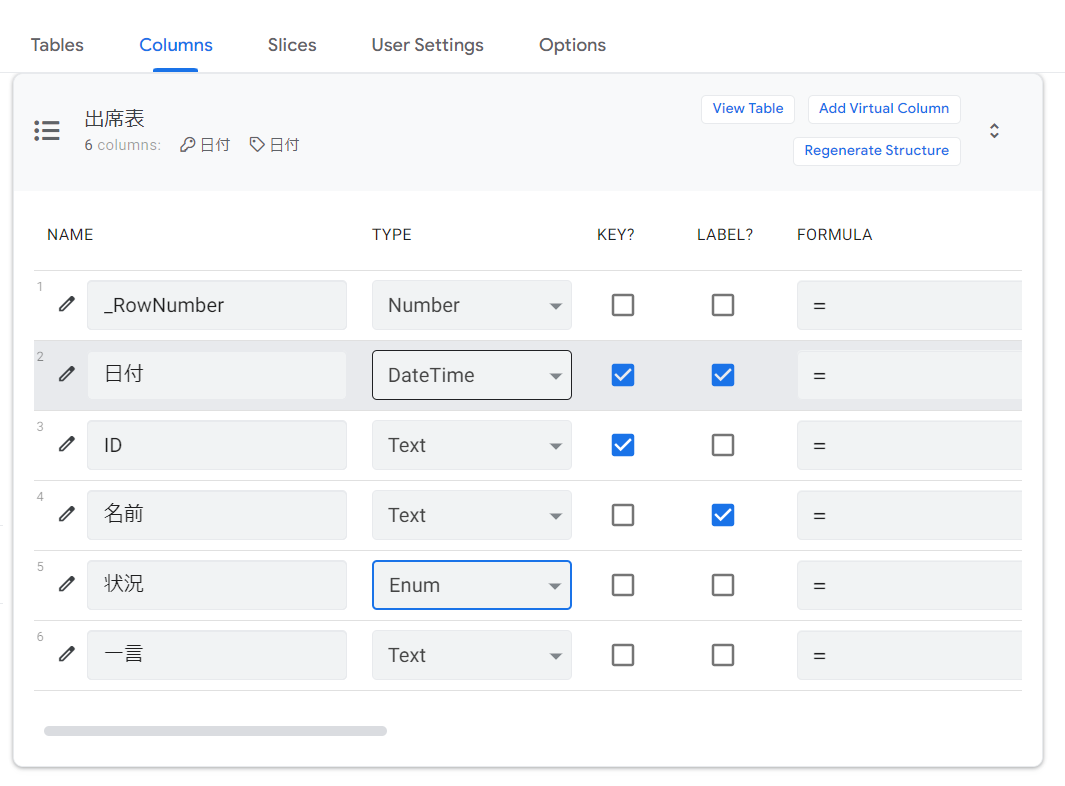Collapse the 出席表 table with the arrows icon
This screenshot has height=786, width=1065.
[994, 131]
